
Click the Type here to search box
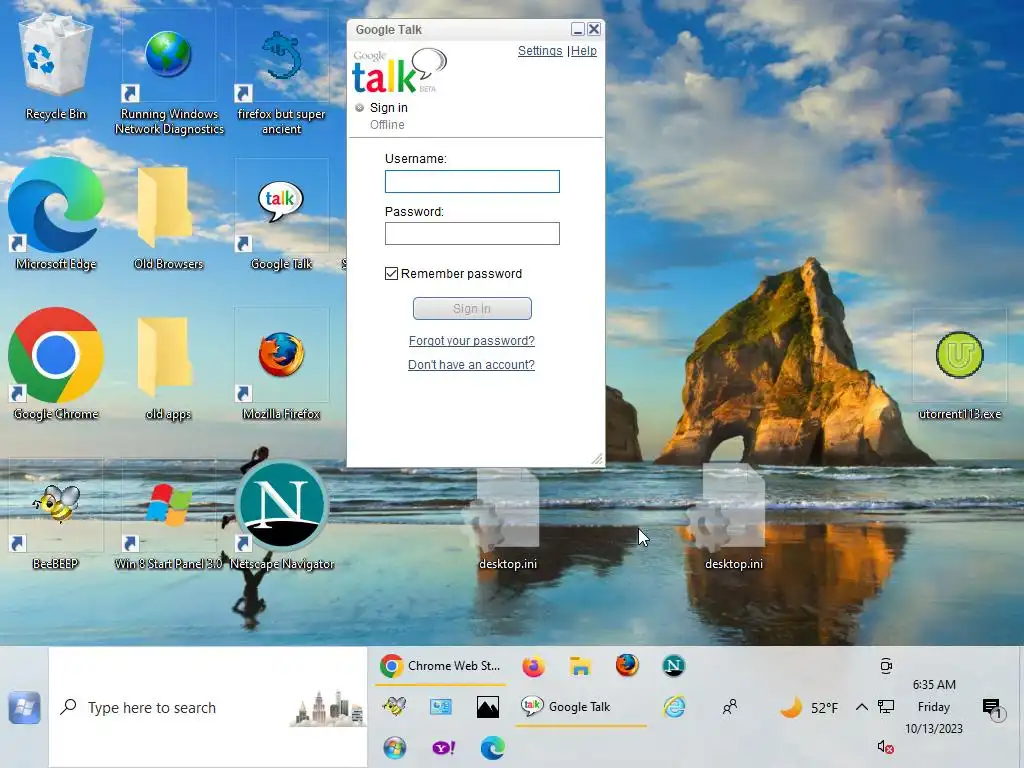(208, 707)
